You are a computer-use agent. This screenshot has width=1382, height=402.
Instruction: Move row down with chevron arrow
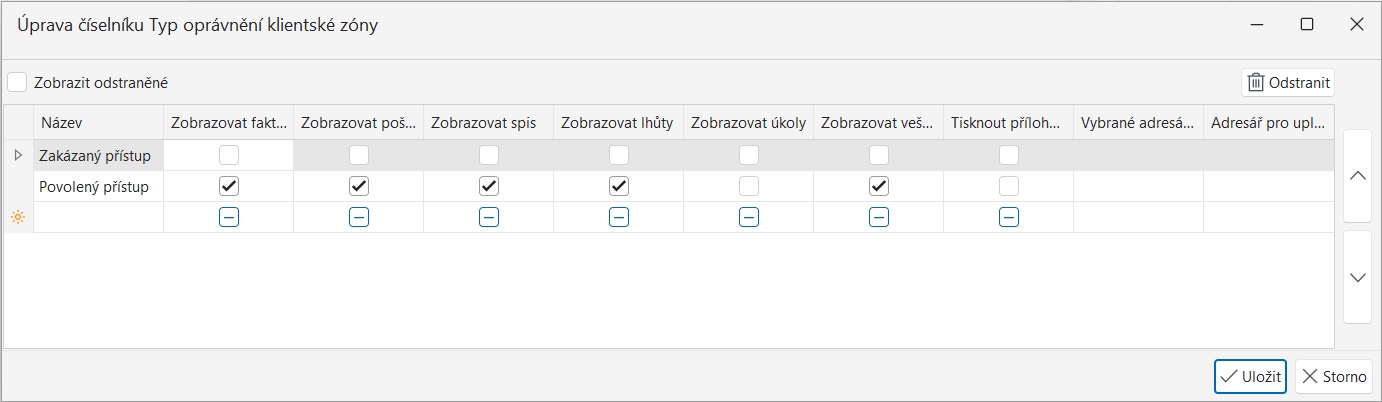coord(1357,277)
